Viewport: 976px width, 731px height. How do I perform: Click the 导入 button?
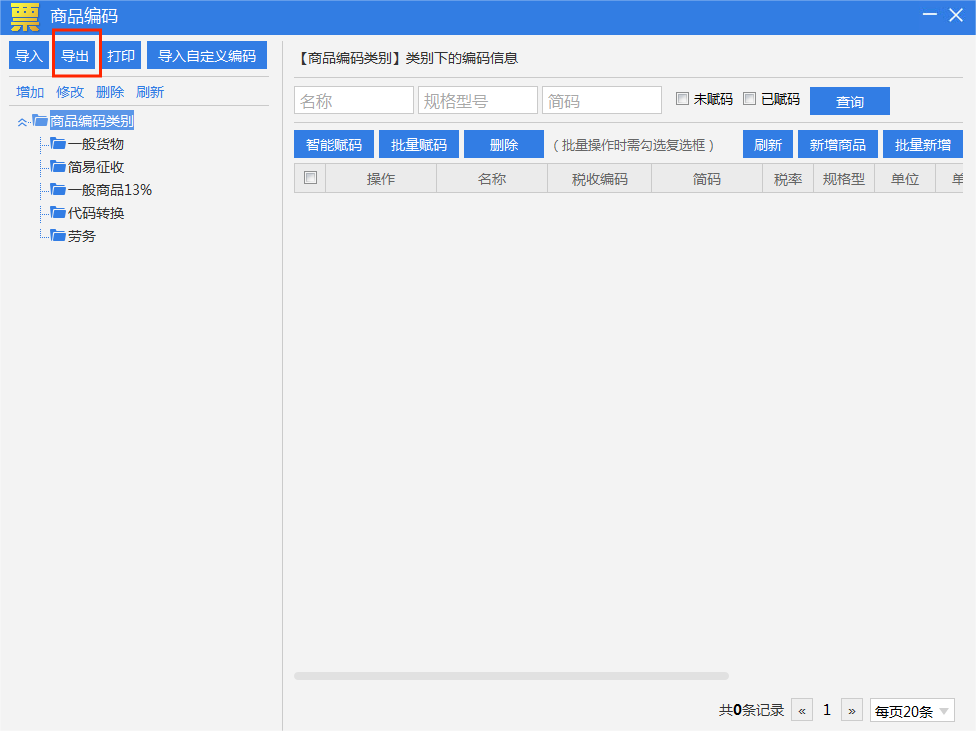coord(29,55)
